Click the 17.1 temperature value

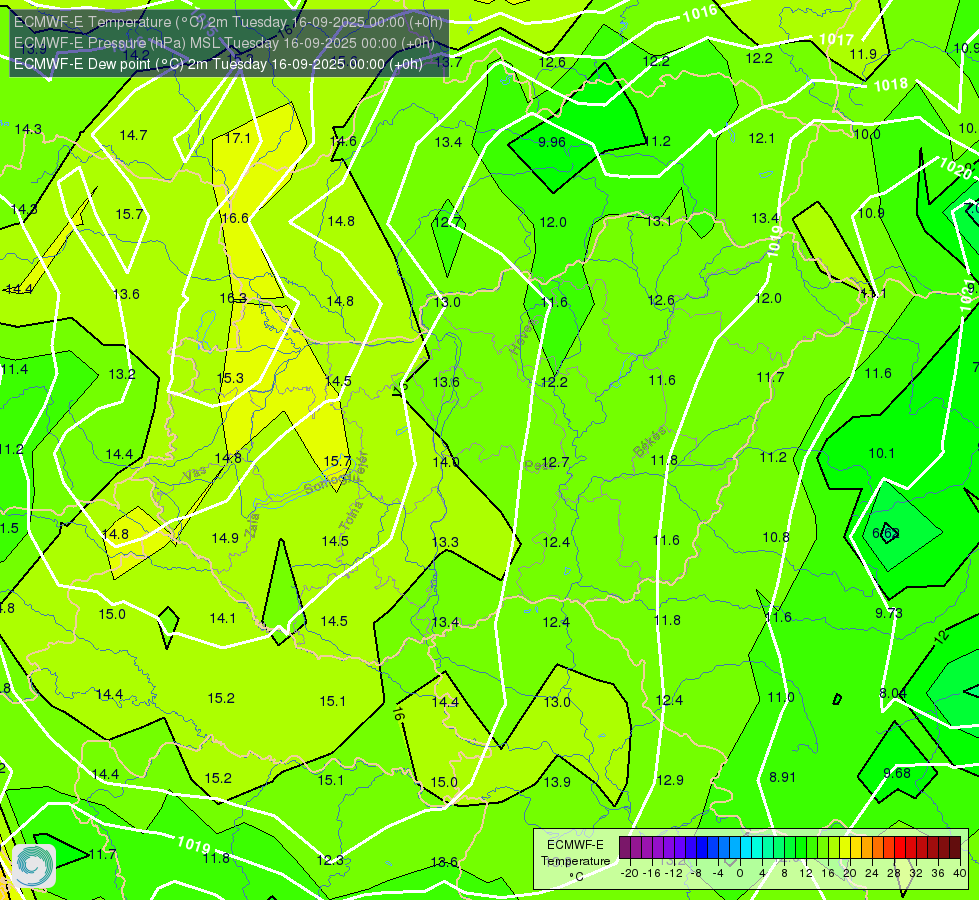tap(238, 138)
